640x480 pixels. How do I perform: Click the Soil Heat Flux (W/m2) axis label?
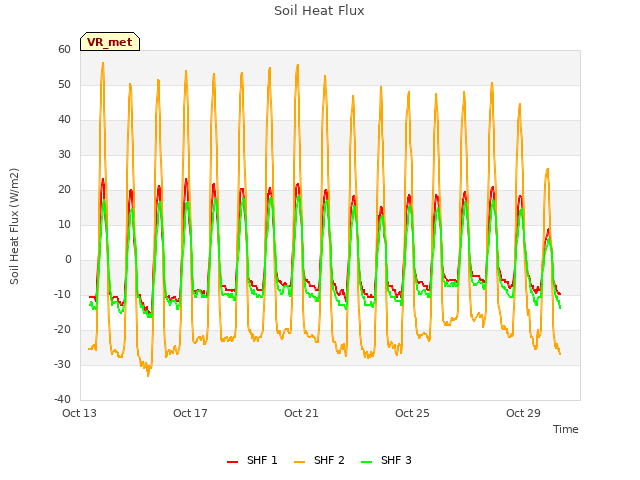(x=14, y=226)
